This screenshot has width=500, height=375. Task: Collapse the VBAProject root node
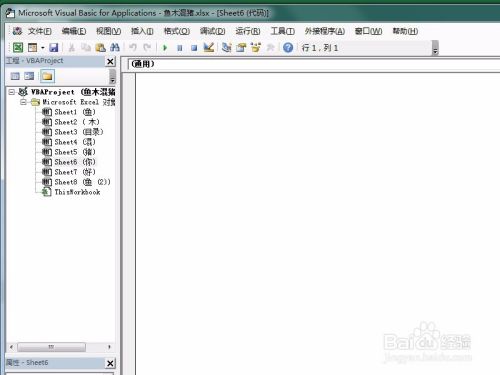[x=12, y=92]
